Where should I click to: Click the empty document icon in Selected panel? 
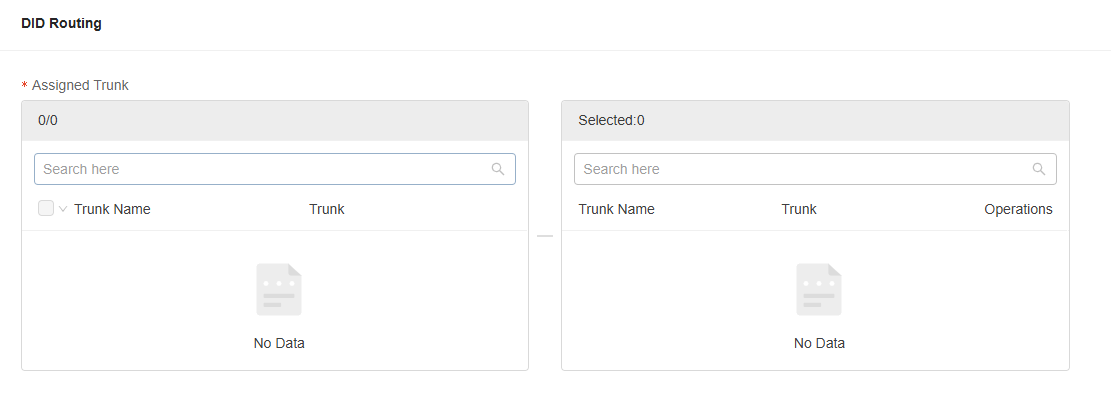[x=818, y=289]
